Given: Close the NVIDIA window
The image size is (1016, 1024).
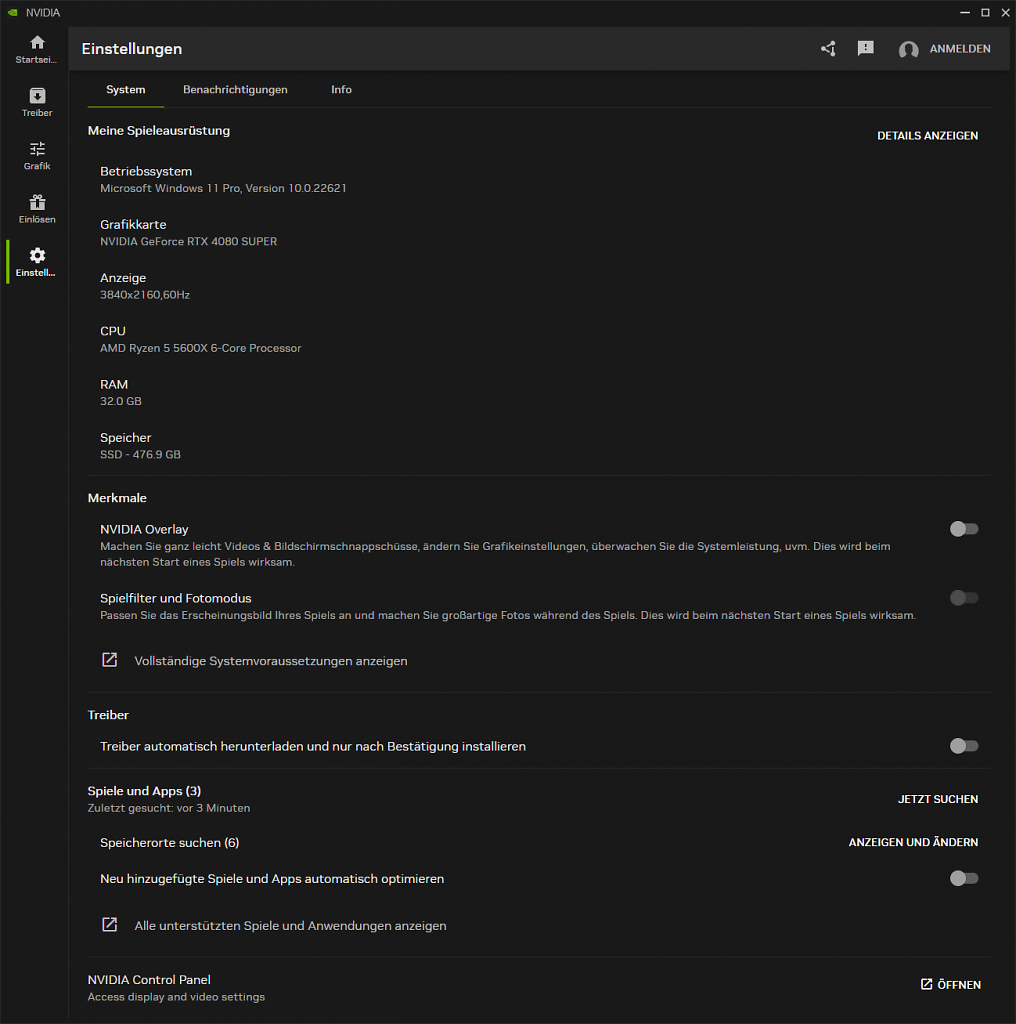Looking at the screenshot, I should 1006,12.
